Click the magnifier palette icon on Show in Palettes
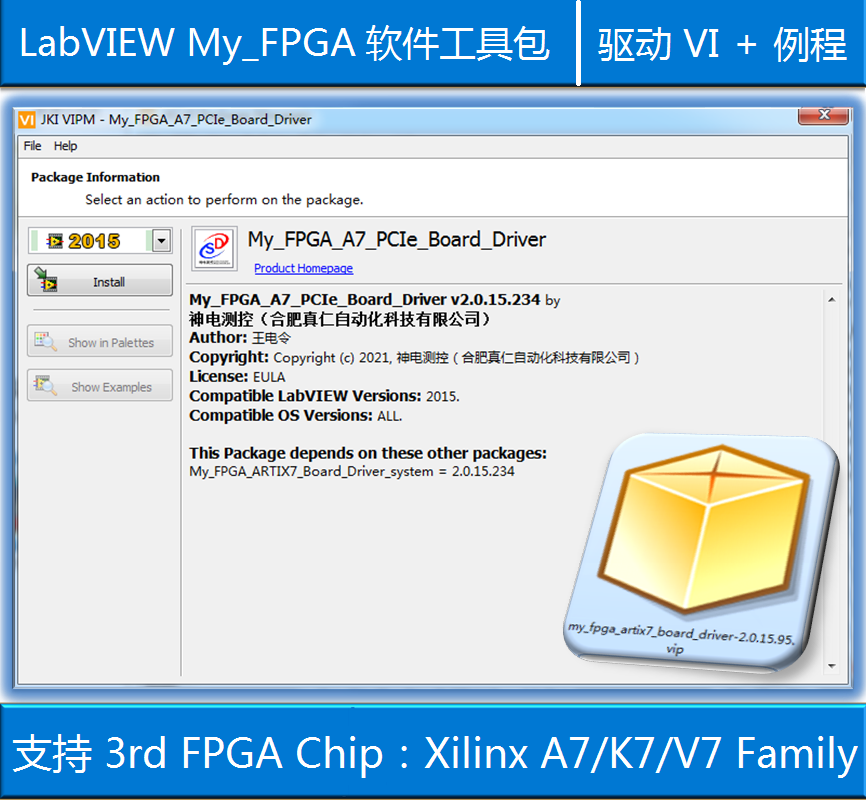This screenshot has height=800, width=866. coord(43,341)
